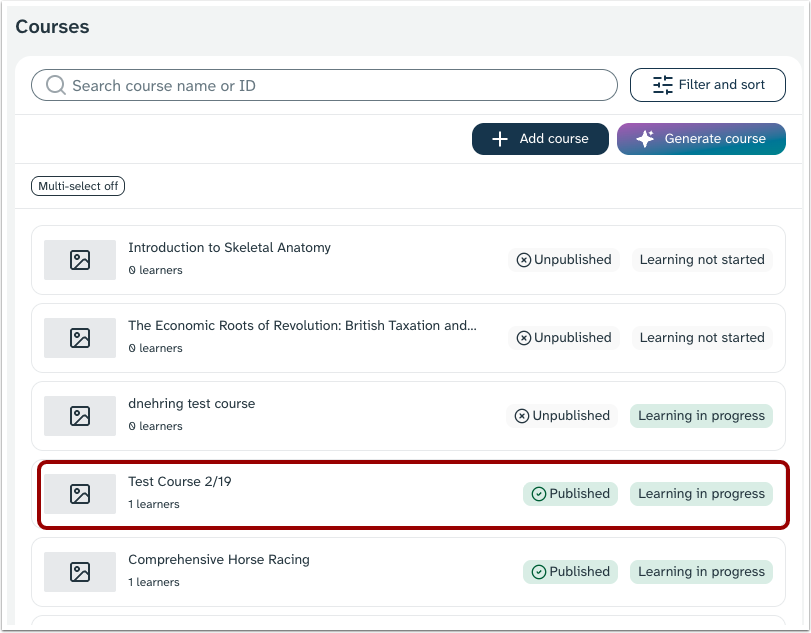Open the Filter and sort options
Screen dimensions: 811x633
tap(708, 85)
